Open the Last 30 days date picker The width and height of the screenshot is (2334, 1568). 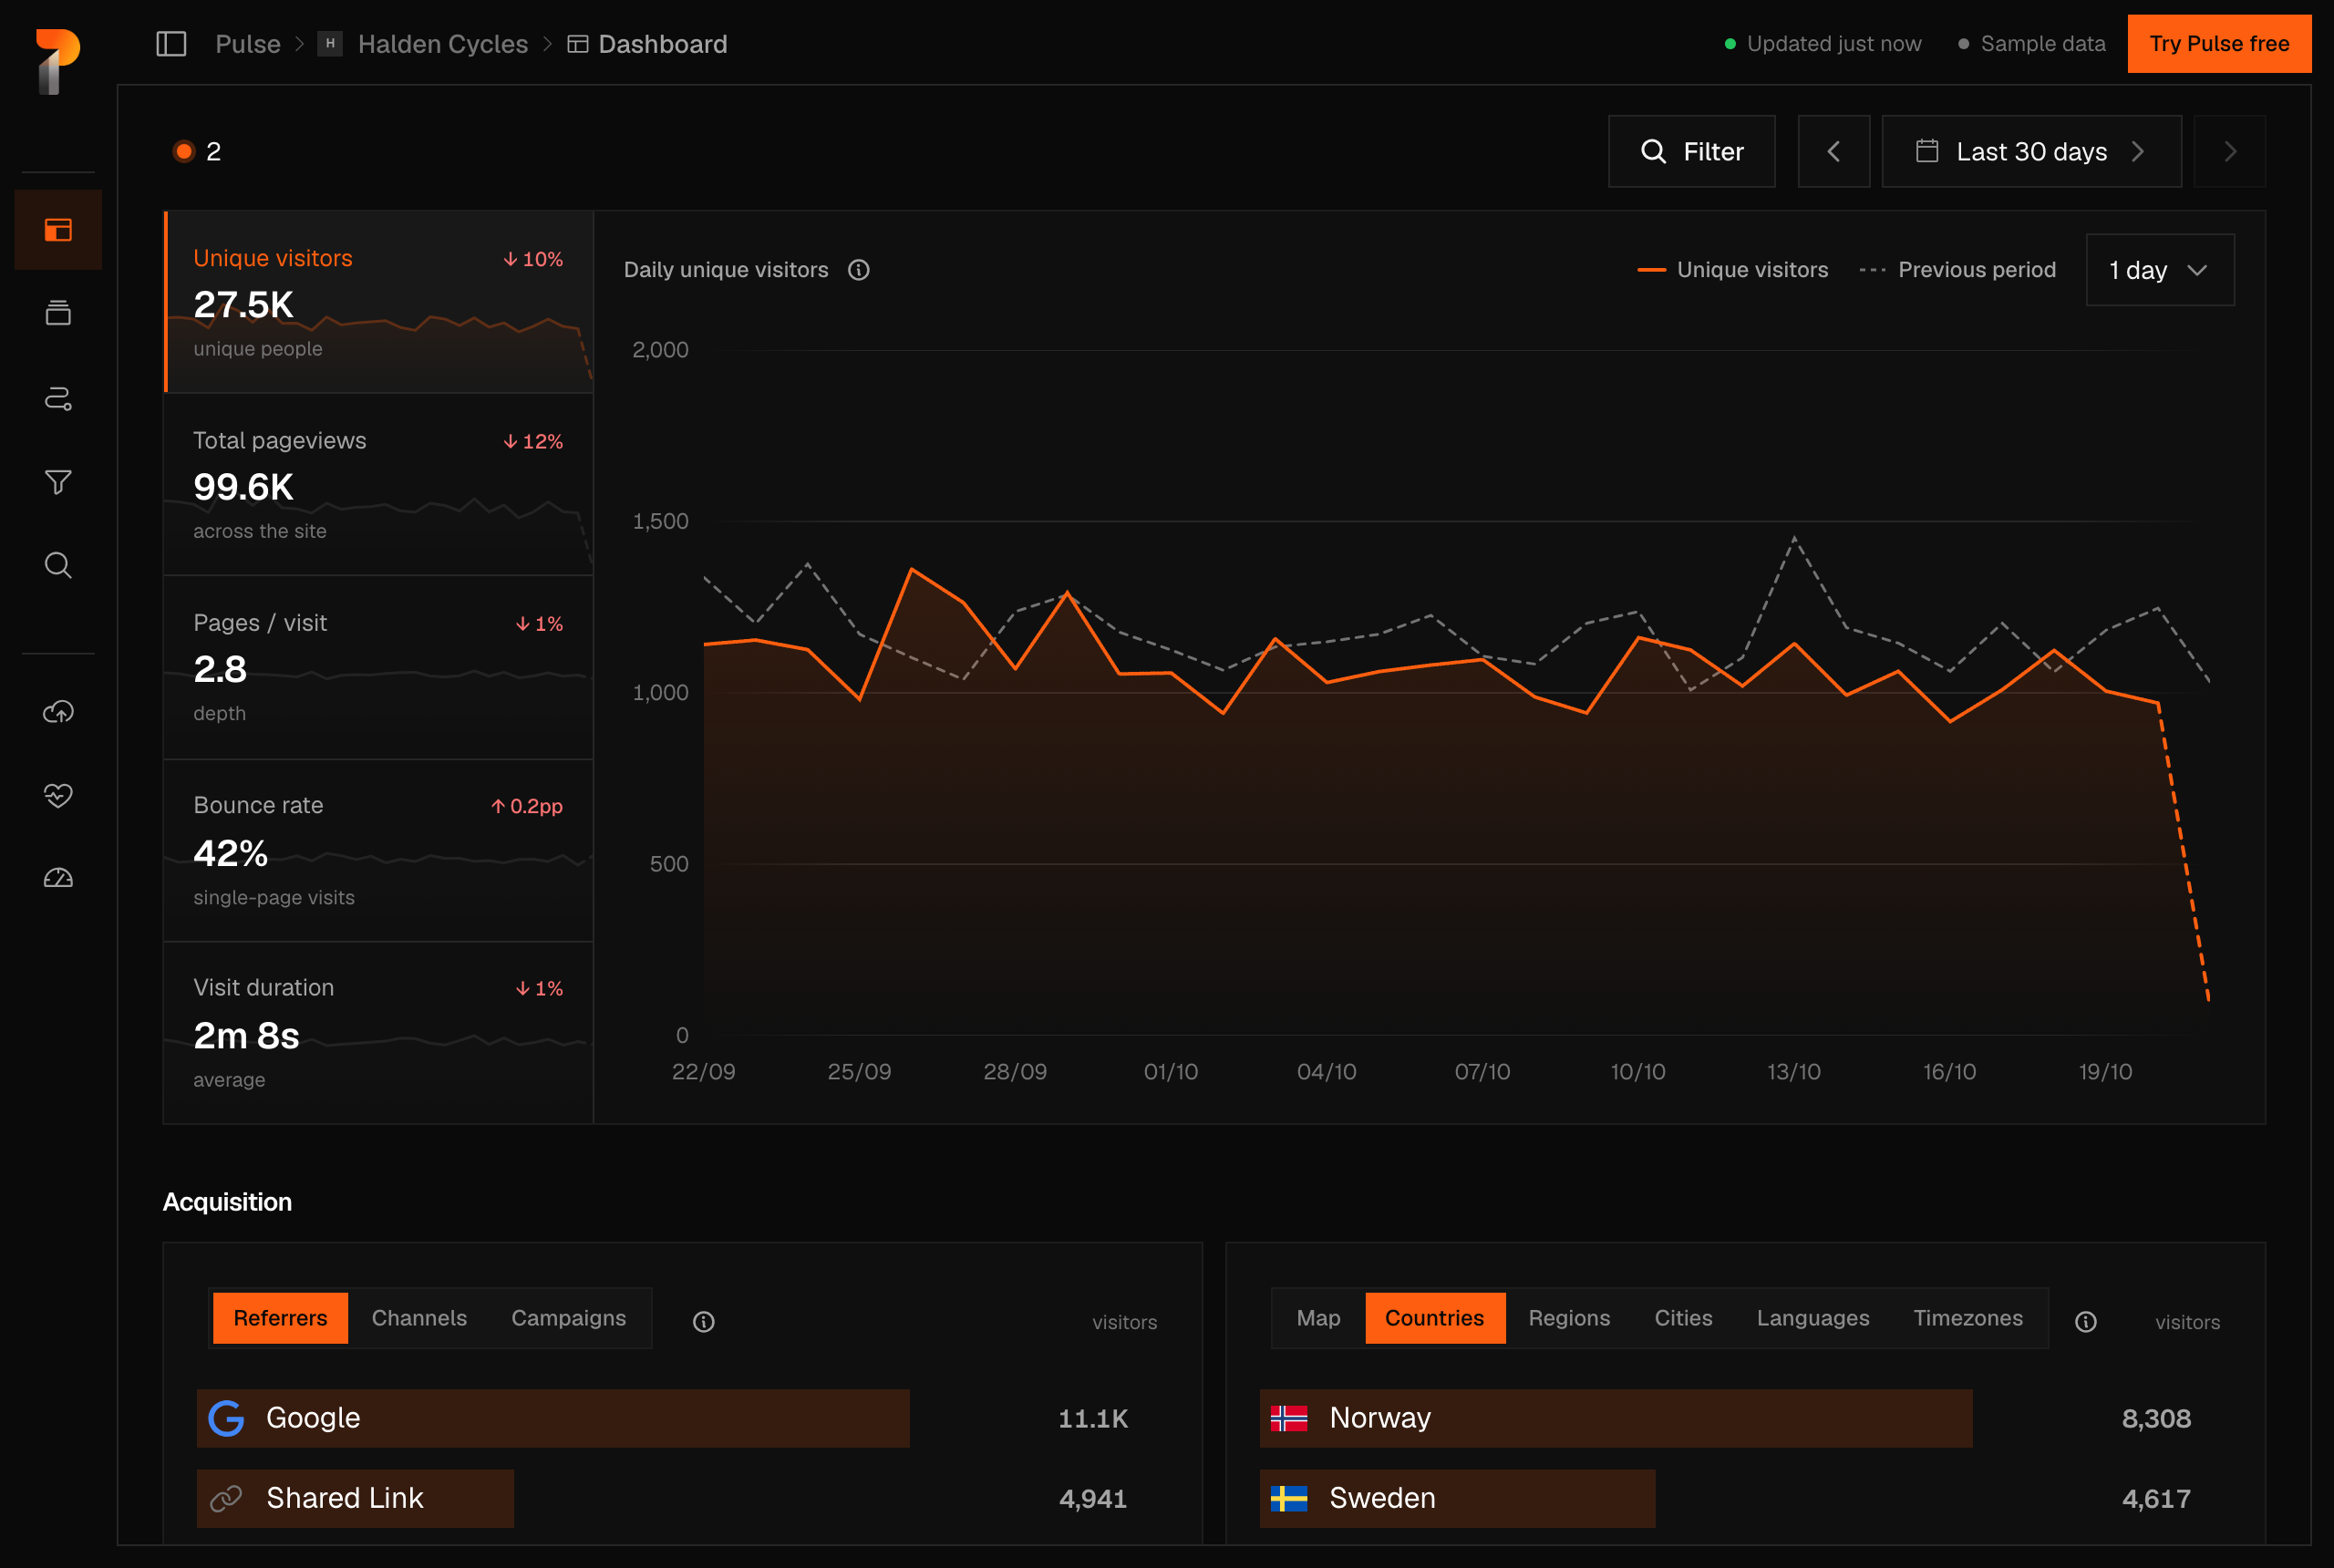[2031, 151]
